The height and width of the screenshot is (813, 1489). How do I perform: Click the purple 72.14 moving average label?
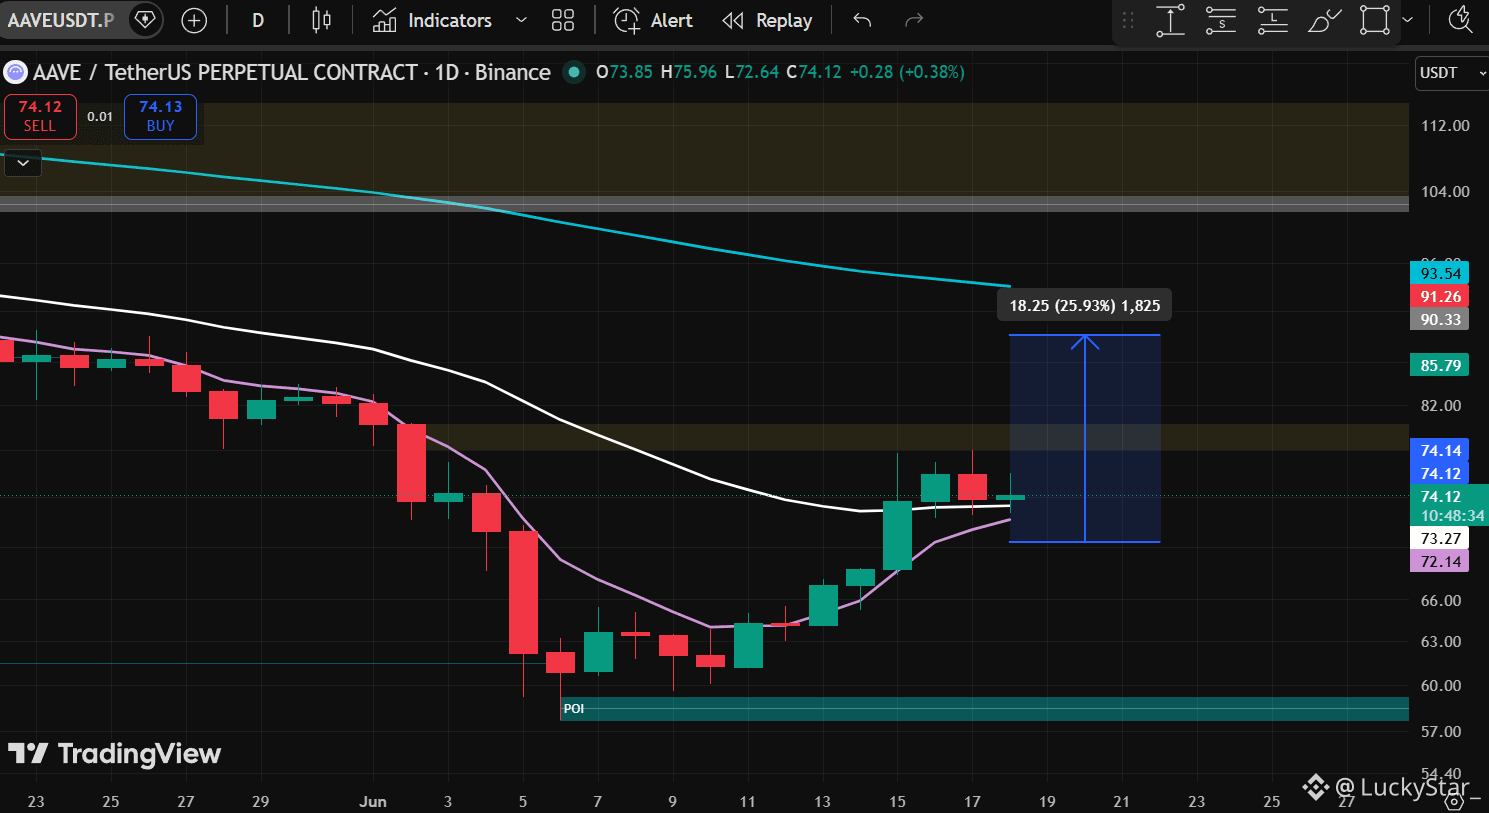click(x=1440, y=562)
